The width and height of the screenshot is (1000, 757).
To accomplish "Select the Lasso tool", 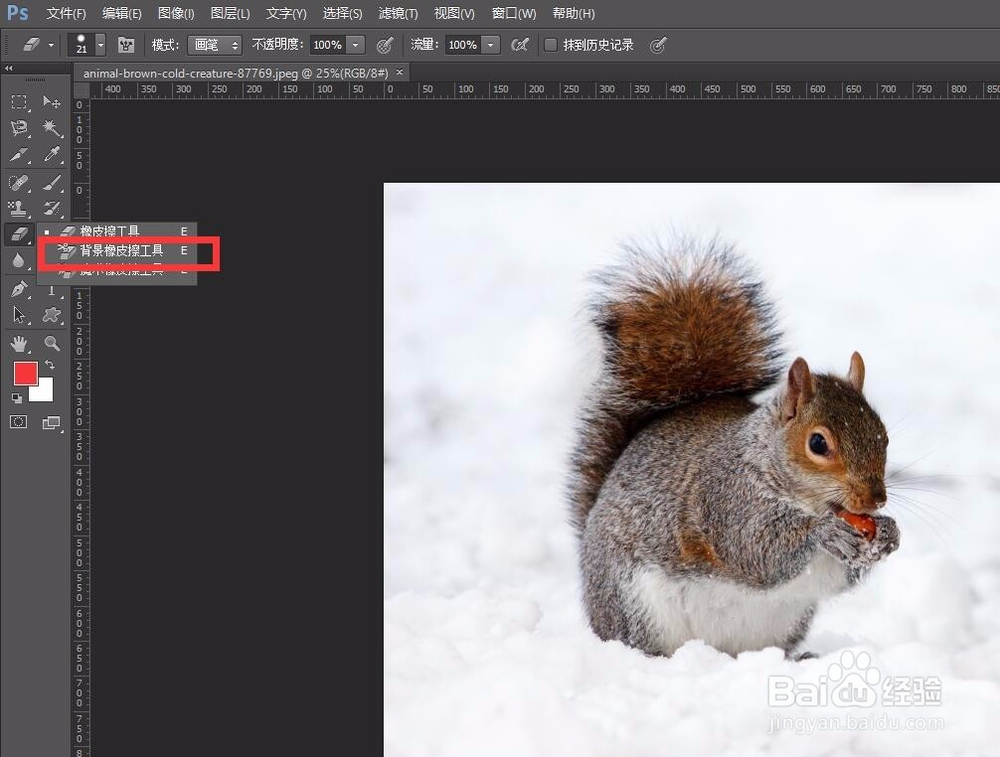I will point(19,128).
